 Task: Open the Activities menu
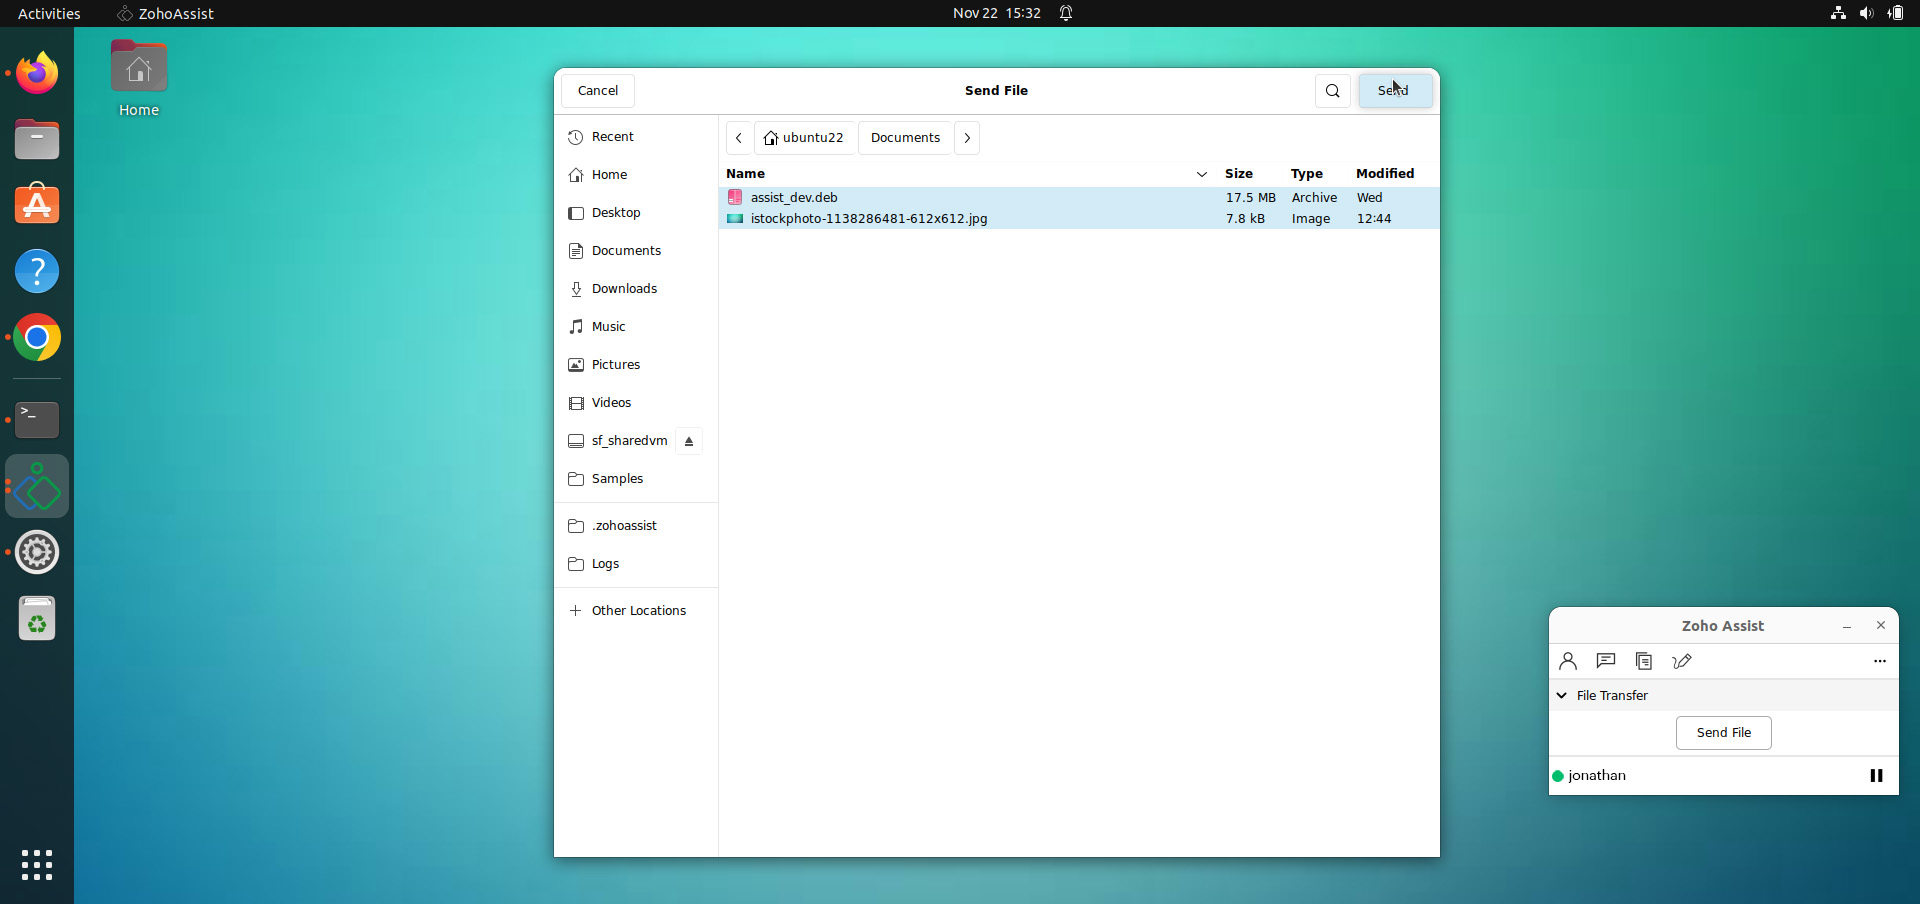49,13
